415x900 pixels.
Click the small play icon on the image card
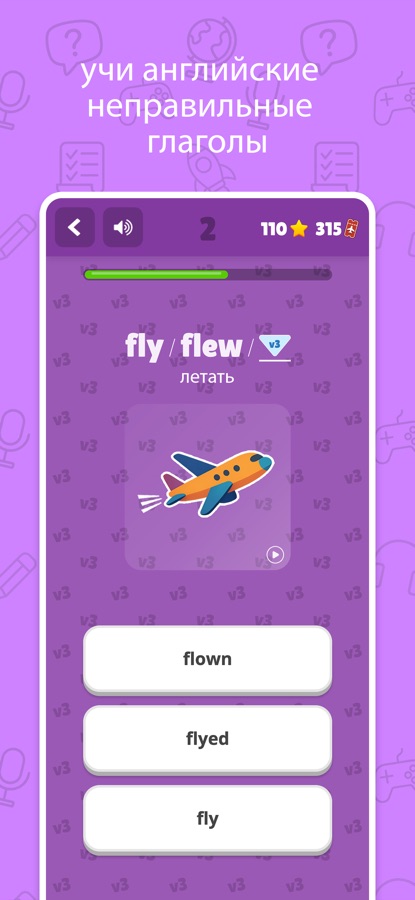click(x=276, y=555)
